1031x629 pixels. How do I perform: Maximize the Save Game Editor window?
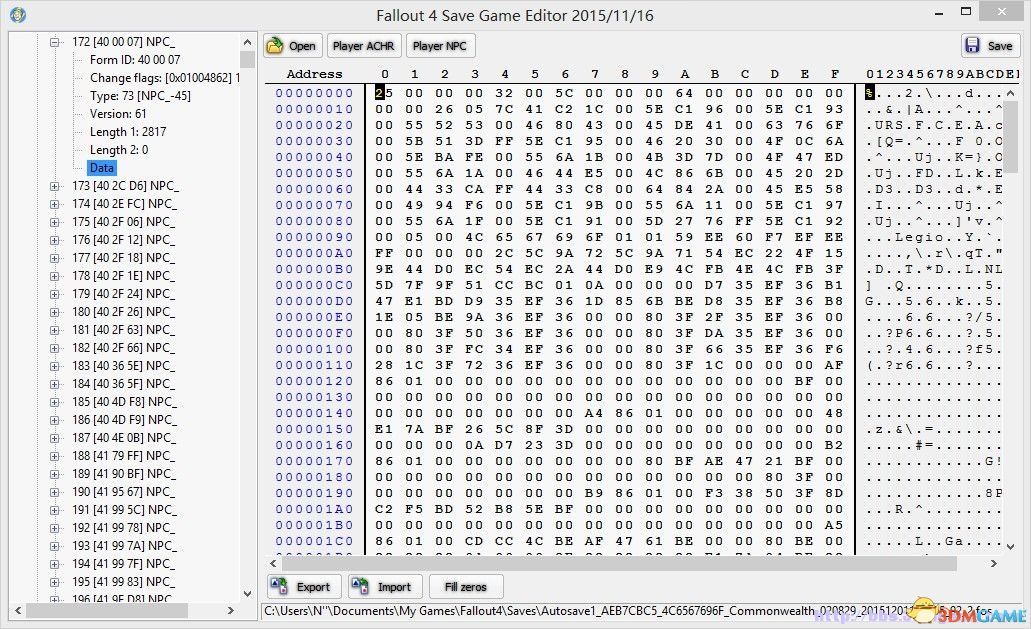[966, 11]
